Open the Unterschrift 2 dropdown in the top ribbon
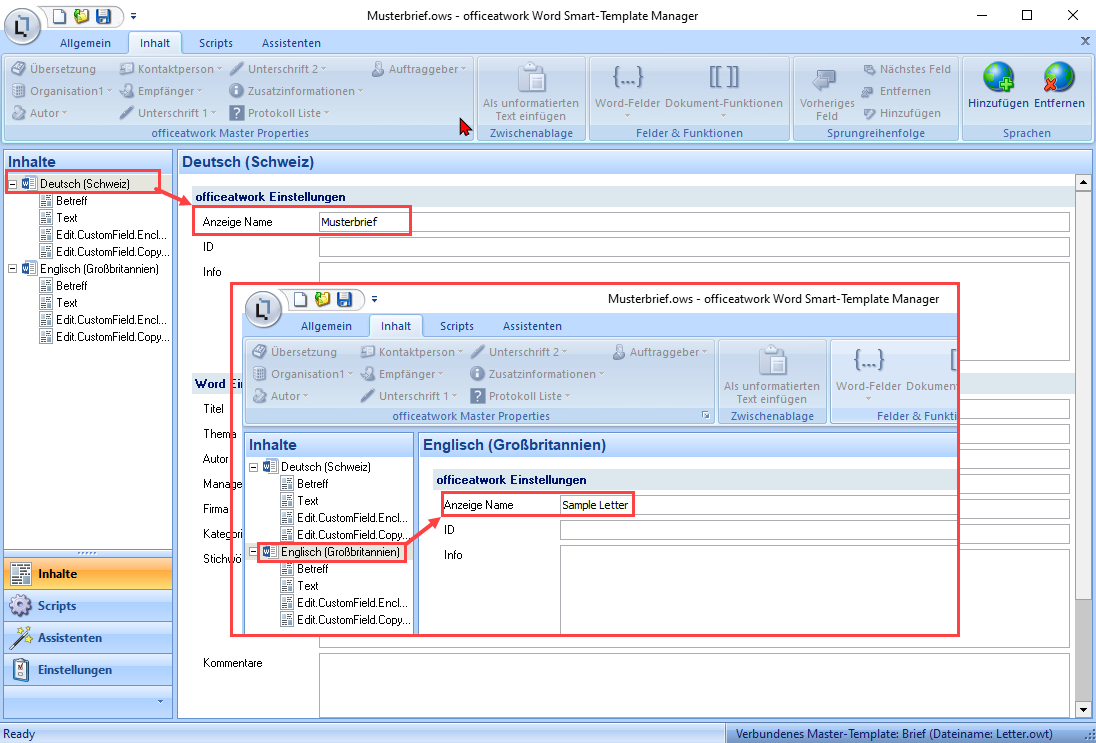The height and width of the screenshot is (743, 1096). 278,69
